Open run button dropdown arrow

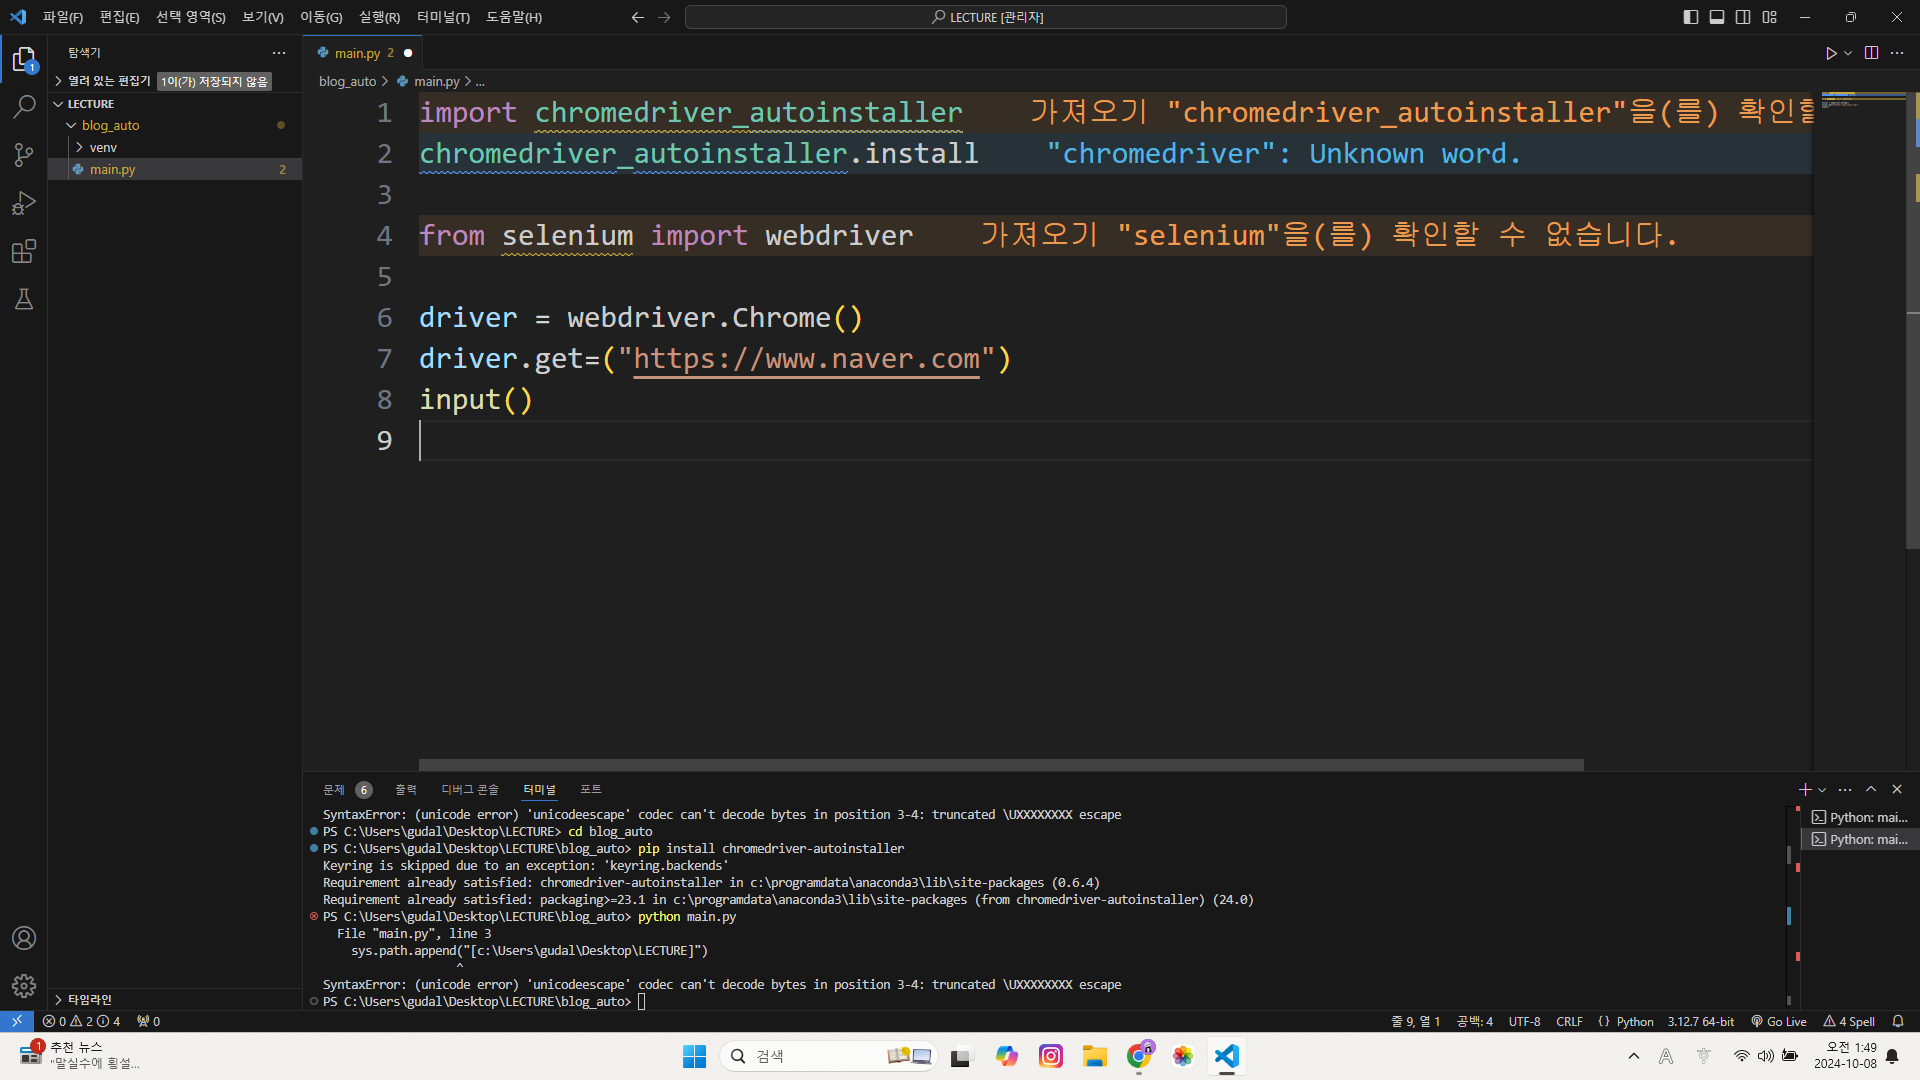(x=1848, y=53)
